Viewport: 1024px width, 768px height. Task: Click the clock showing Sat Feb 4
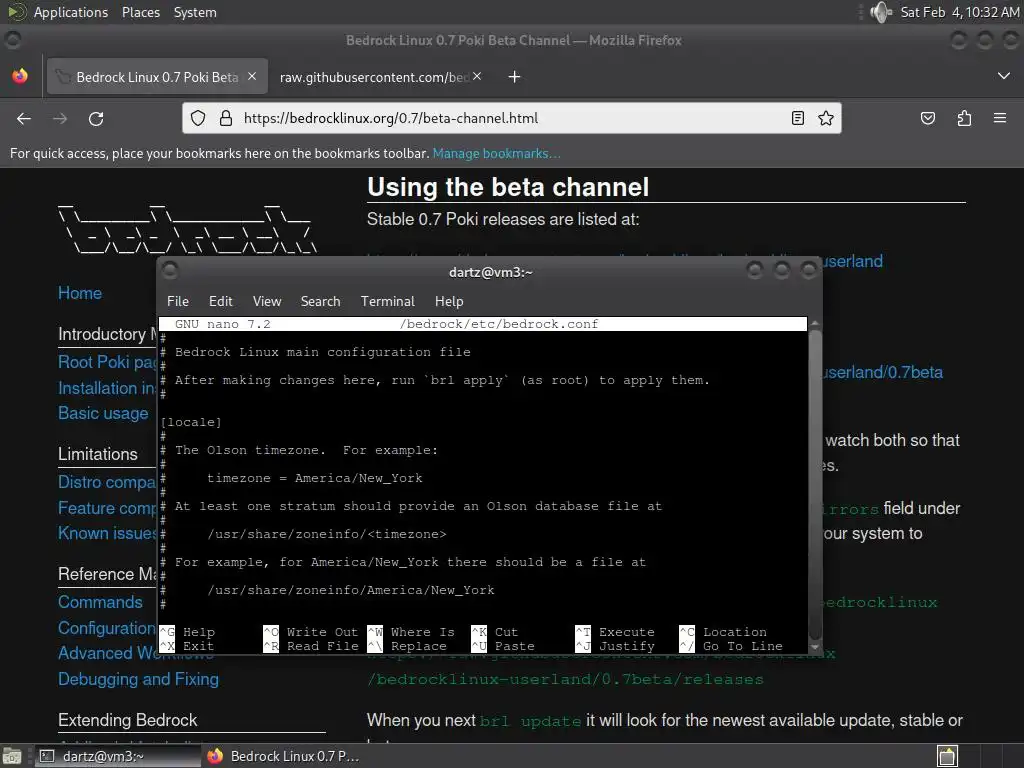pyautogui.click(x=960, y=12)
